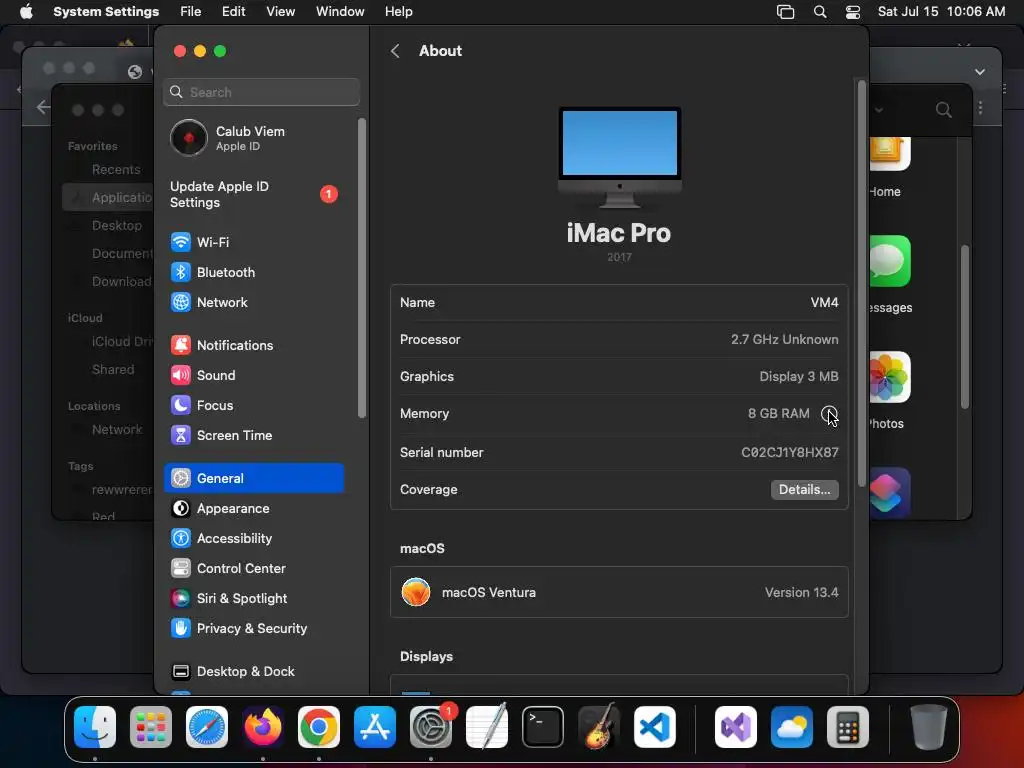This screenshot has height=768, width=1024.
Task: Launch Google Chrome from the Dock
Action: (319, 727)
